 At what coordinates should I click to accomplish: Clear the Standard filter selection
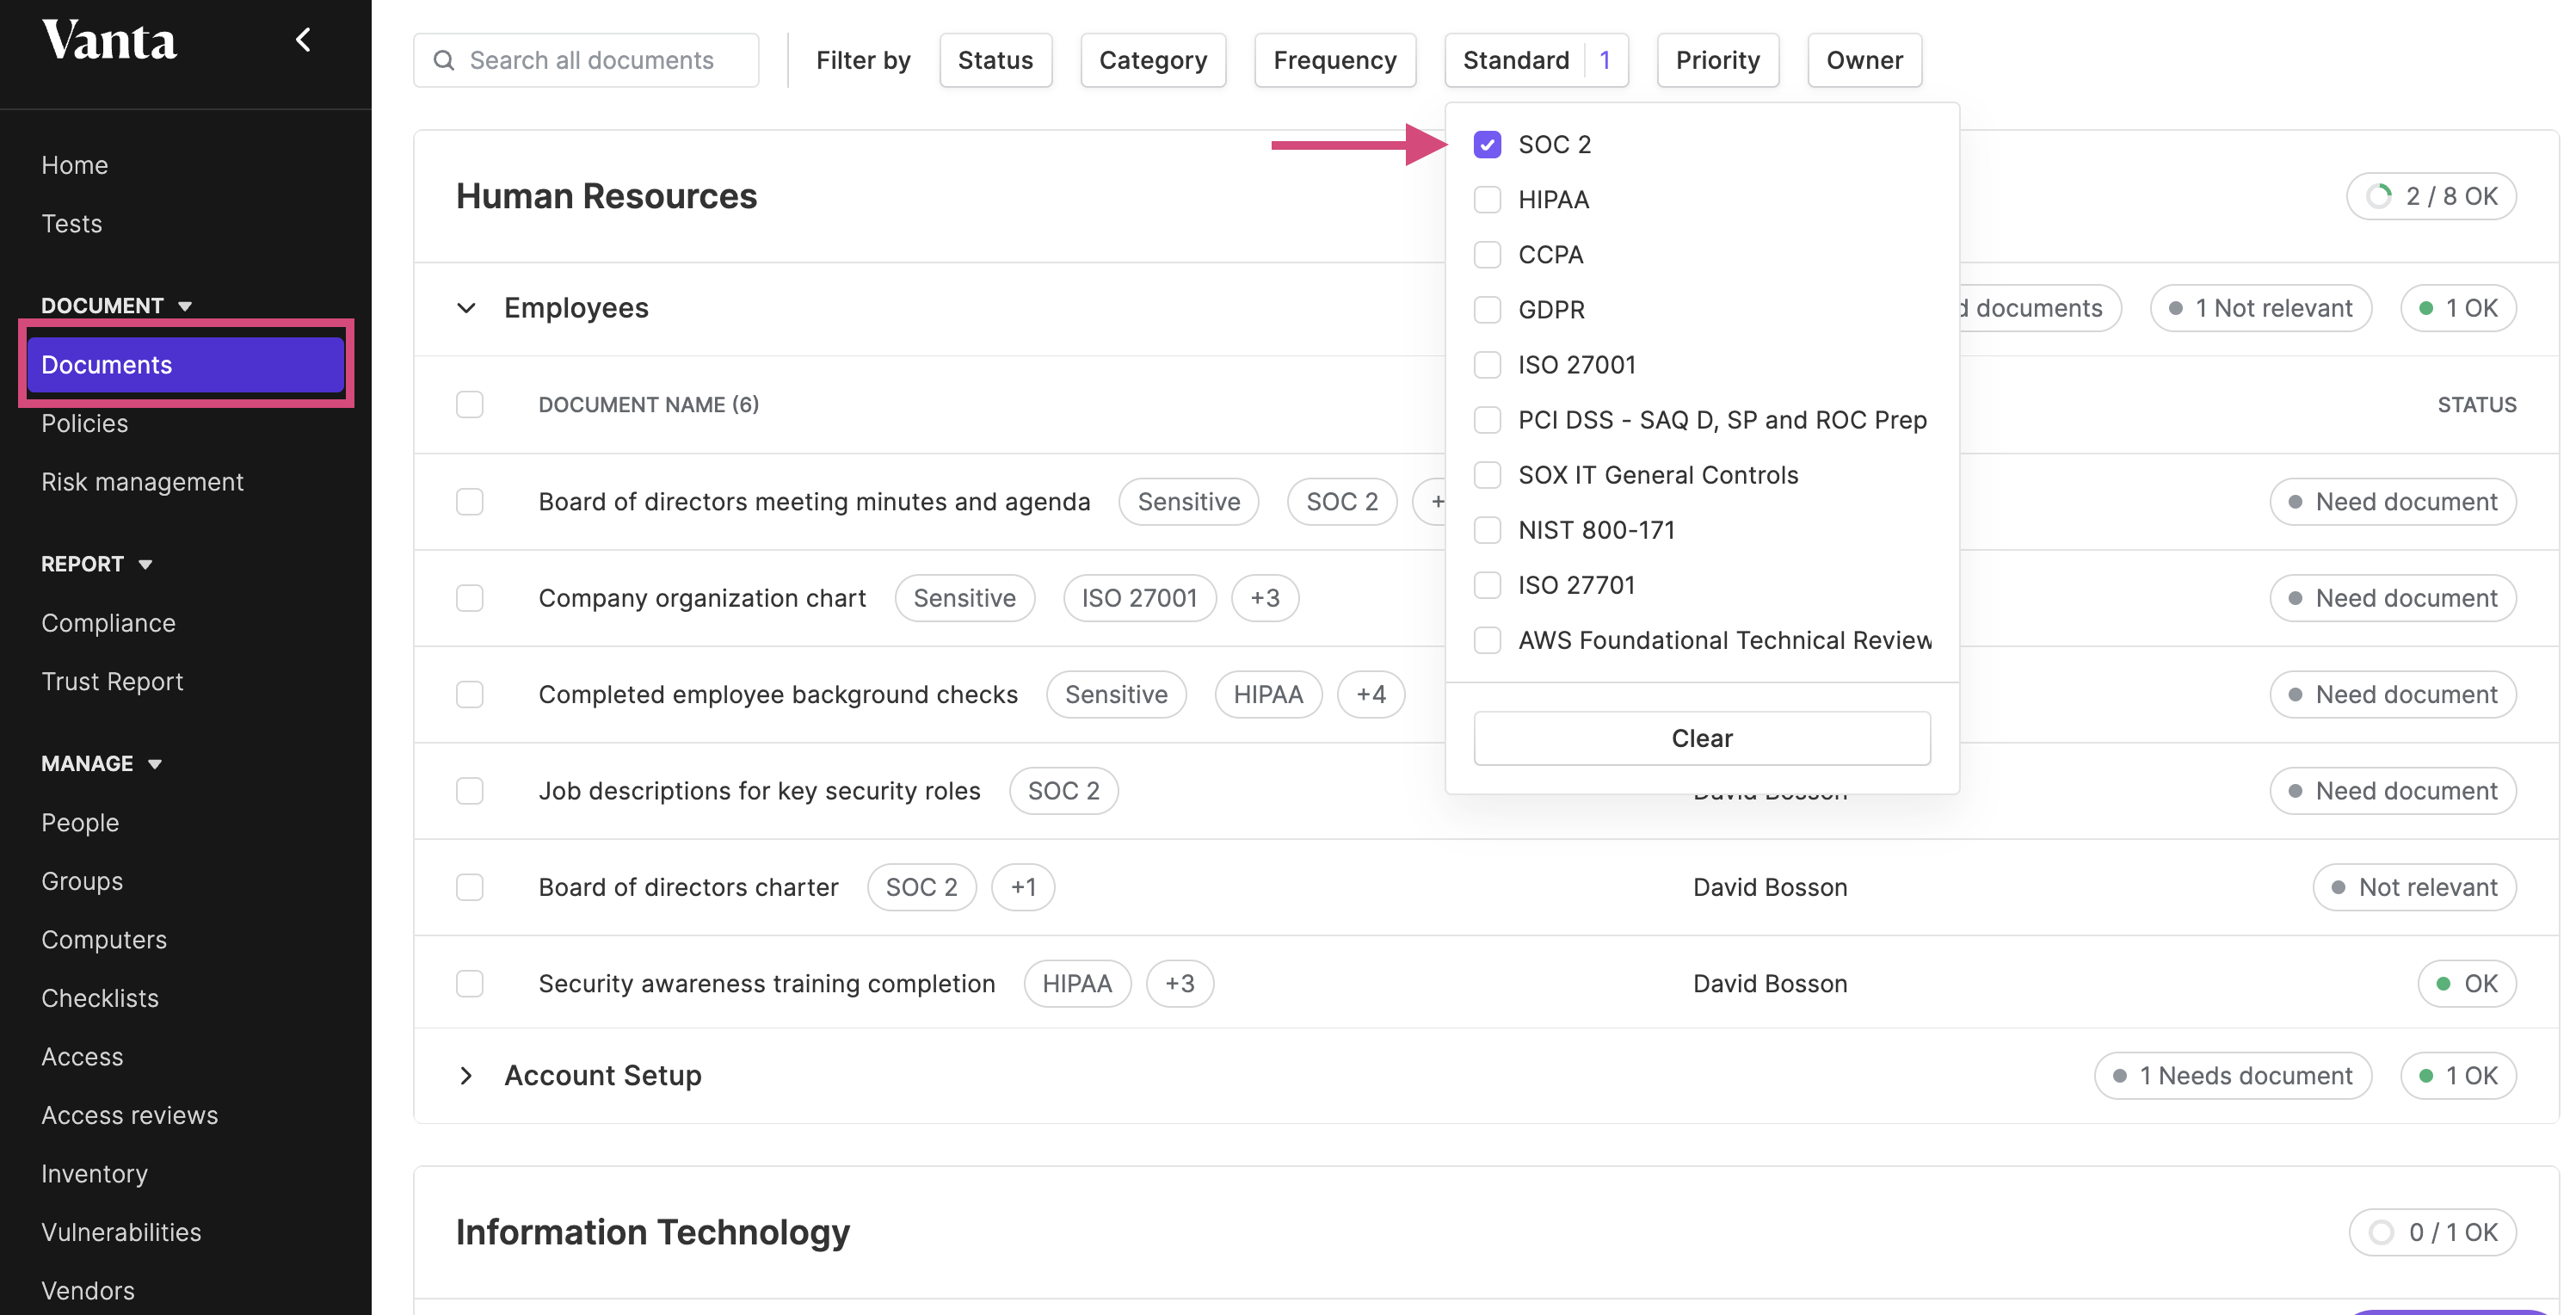coord(1702,738)
